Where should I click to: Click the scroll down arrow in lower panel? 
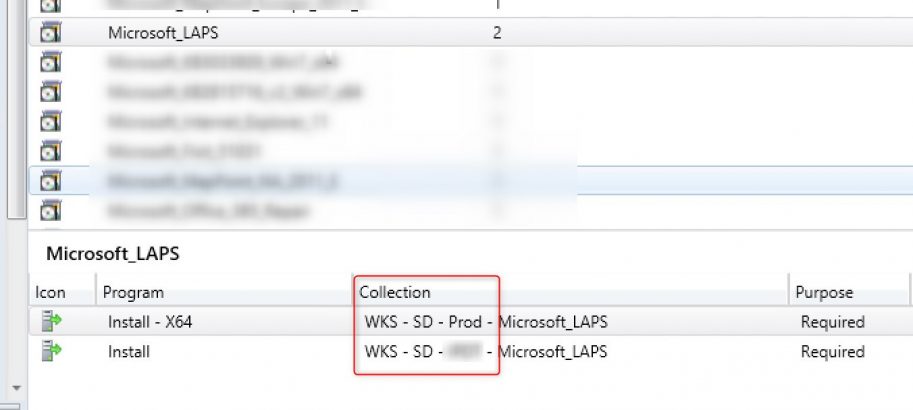(16, 388)
